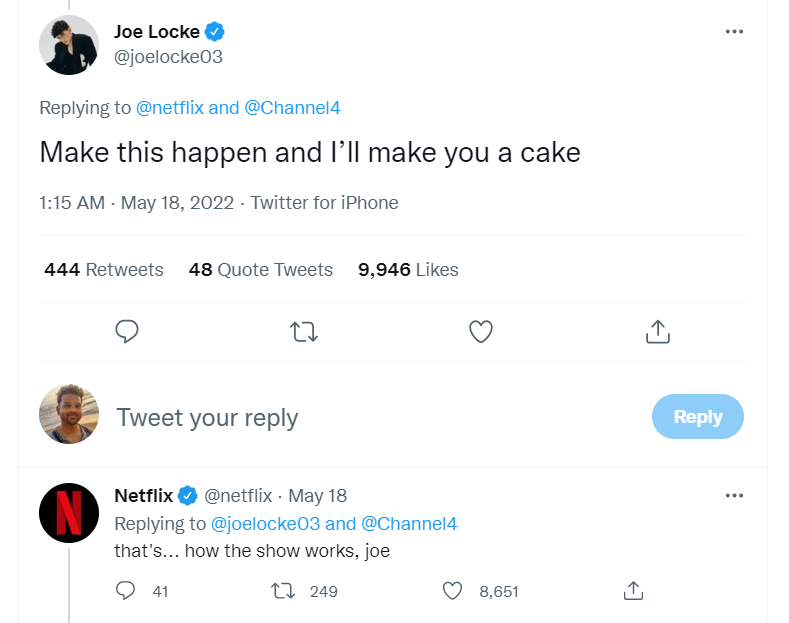Share the Netflix reply tweet
The image size is (789, 623).
coord(632,591)
